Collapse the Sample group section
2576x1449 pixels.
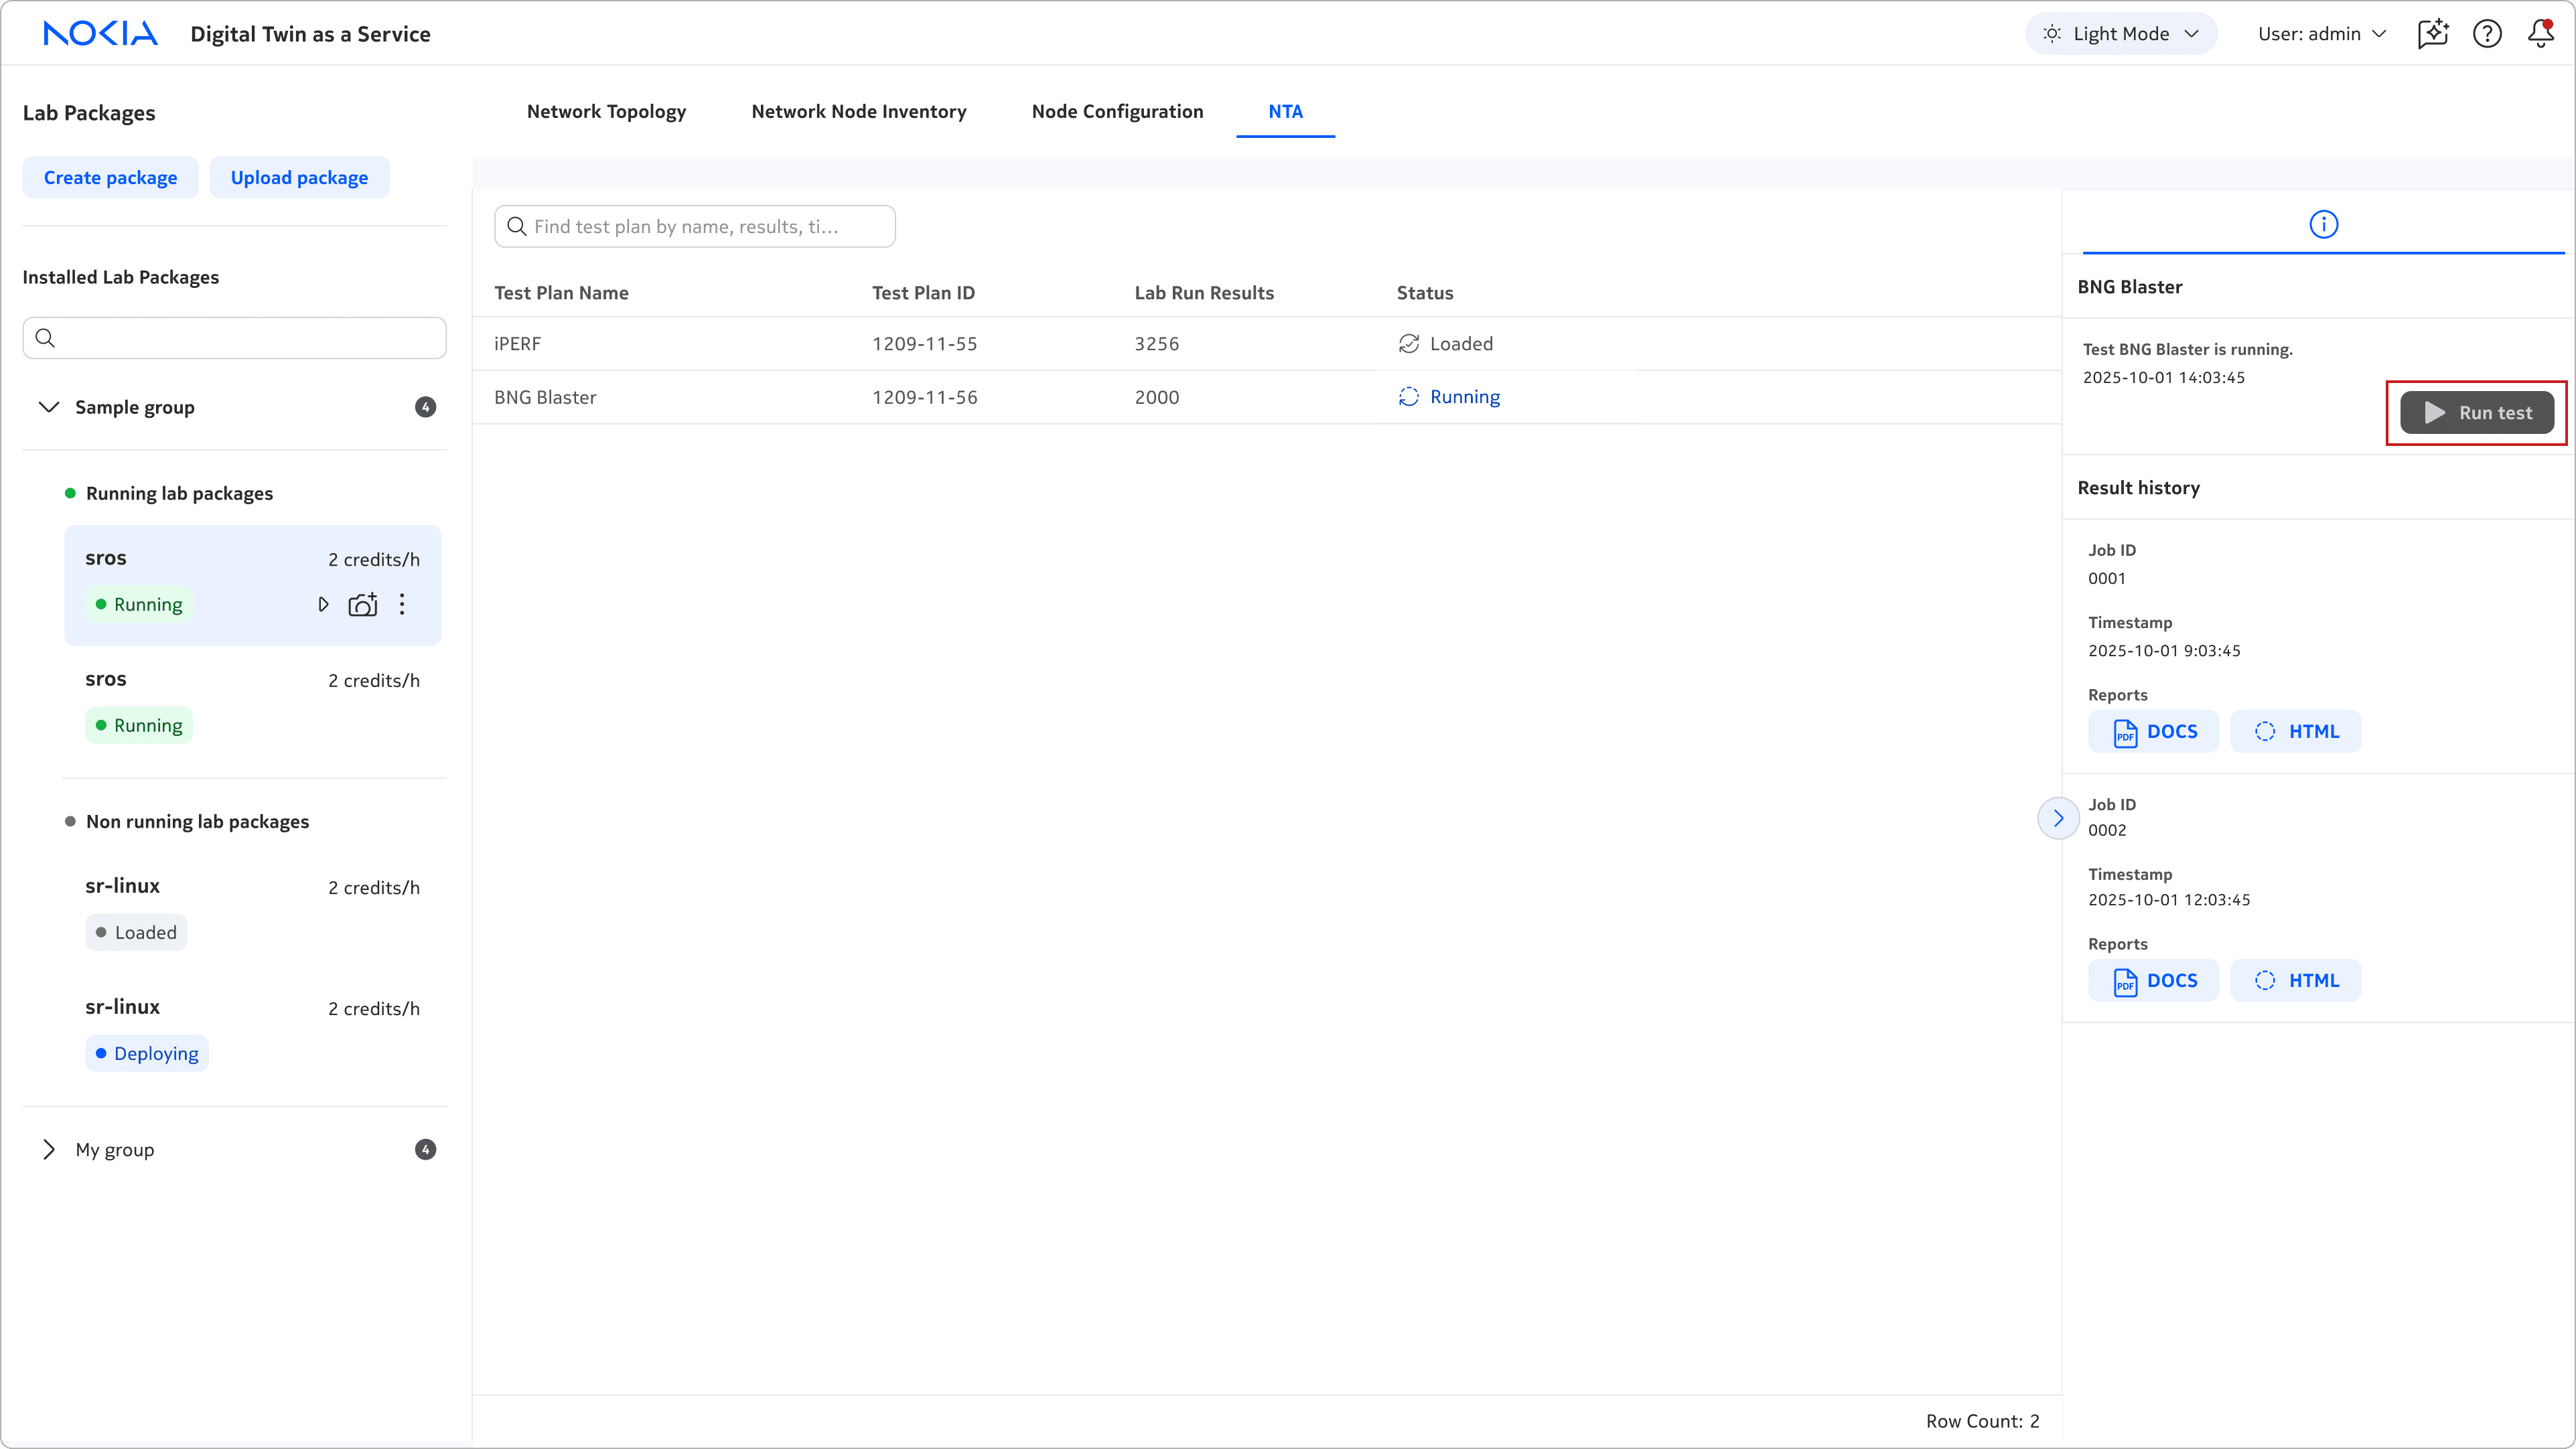pos(48,407)
